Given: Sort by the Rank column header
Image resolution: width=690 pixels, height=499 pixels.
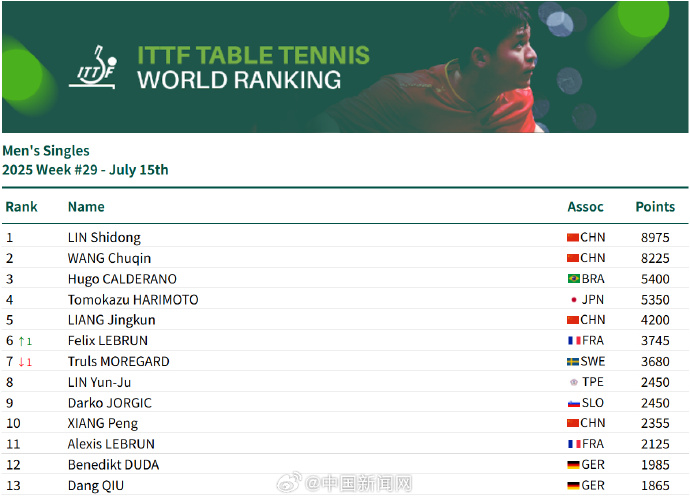Looking at the screenshot, I should pyautogui.click(x=21, y=207).
